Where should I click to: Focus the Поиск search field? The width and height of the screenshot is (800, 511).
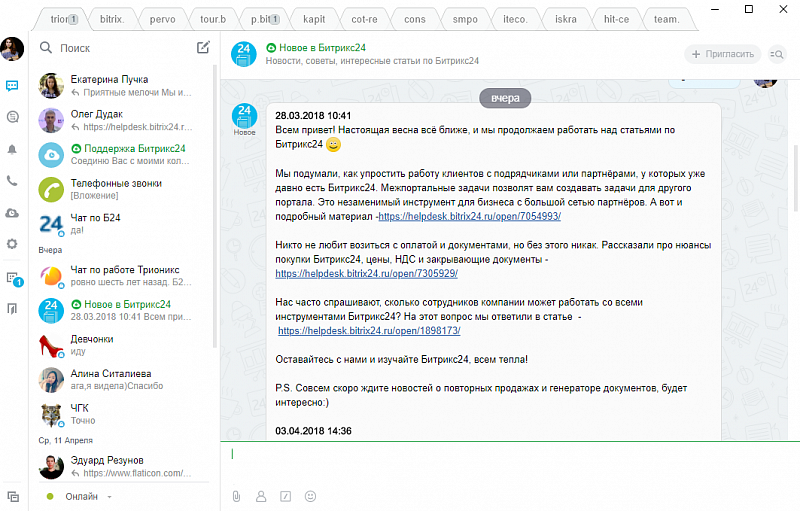pos(117,48)
